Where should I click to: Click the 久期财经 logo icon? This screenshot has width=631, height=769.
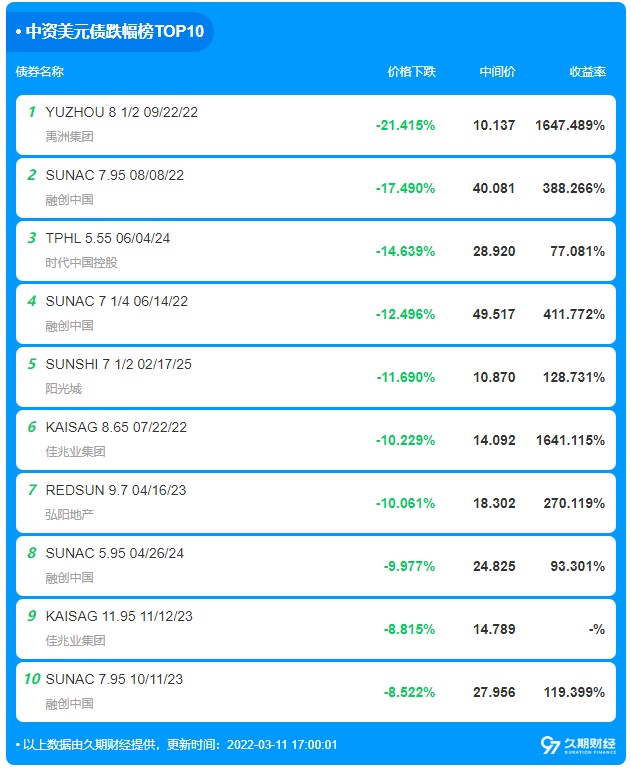coord(579,745)
